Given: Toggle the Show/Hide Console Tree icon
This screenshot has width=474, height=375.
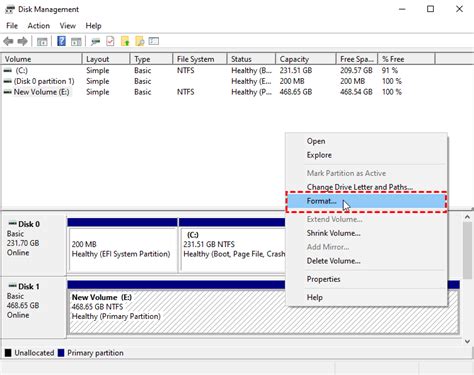Looking at the screenshot, I should point(42,42).
